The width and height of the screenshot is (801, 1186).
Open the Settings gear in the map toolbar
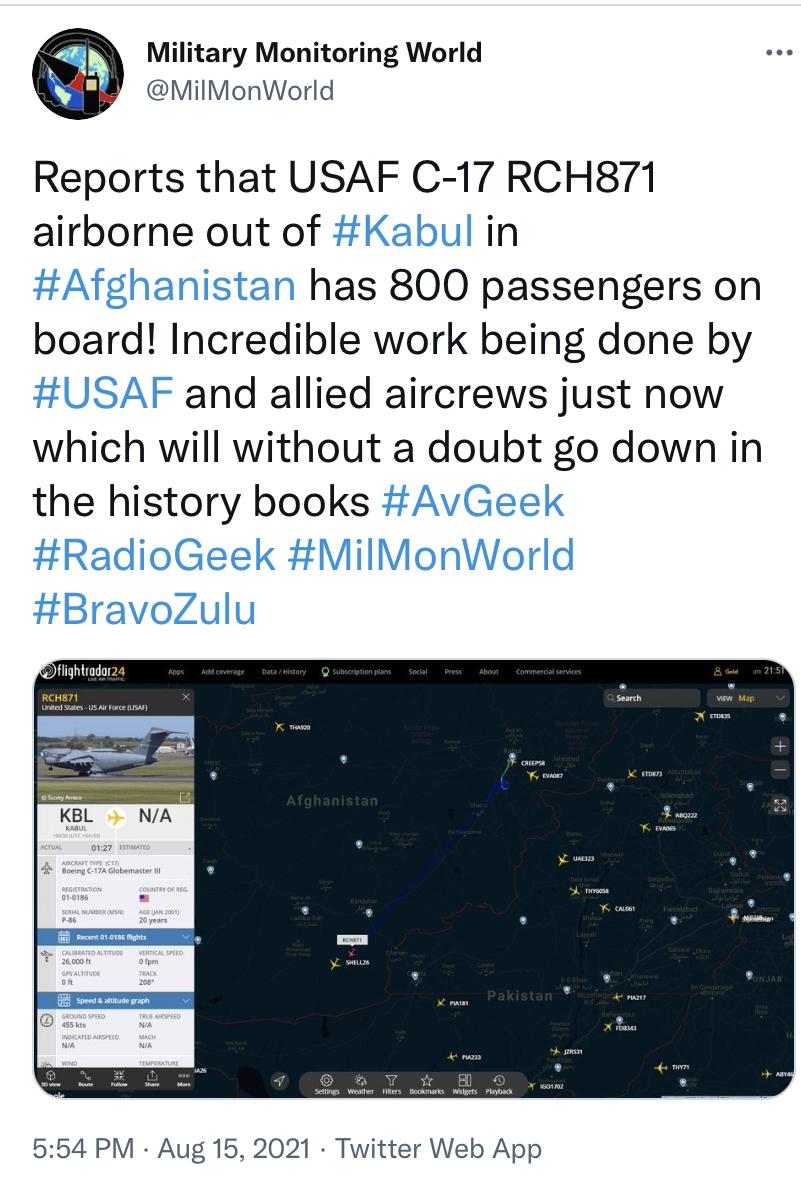click(327, 1084)
